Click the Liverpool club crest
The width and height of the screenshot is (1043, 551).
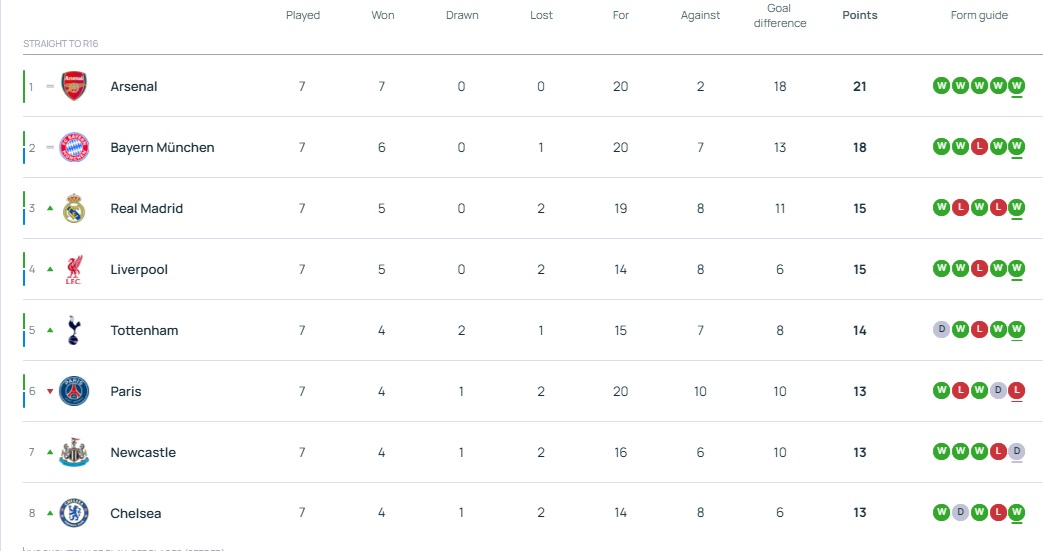tap(74, 269)
